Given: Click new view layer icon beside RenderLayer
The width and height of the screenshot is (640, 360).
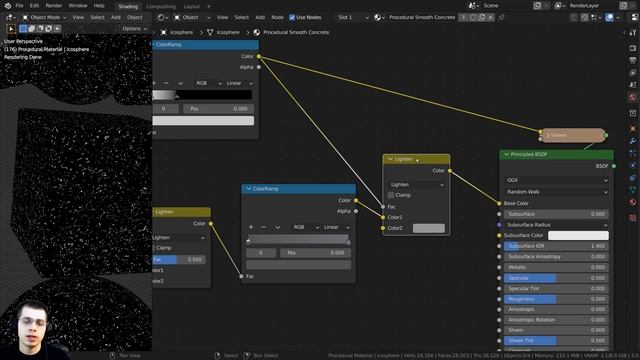Looking at the screenshot, I should 623,6.
